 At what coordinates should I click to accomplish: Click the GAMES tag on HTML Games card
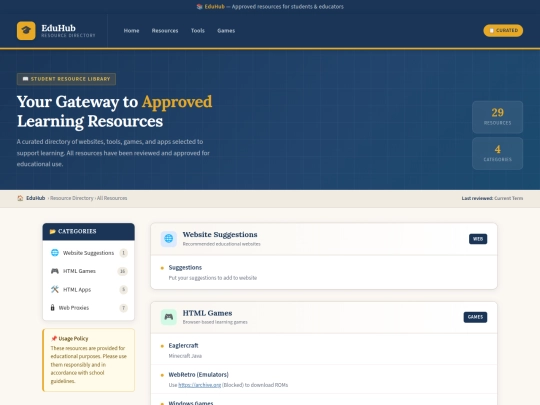(x=475, y=317)
